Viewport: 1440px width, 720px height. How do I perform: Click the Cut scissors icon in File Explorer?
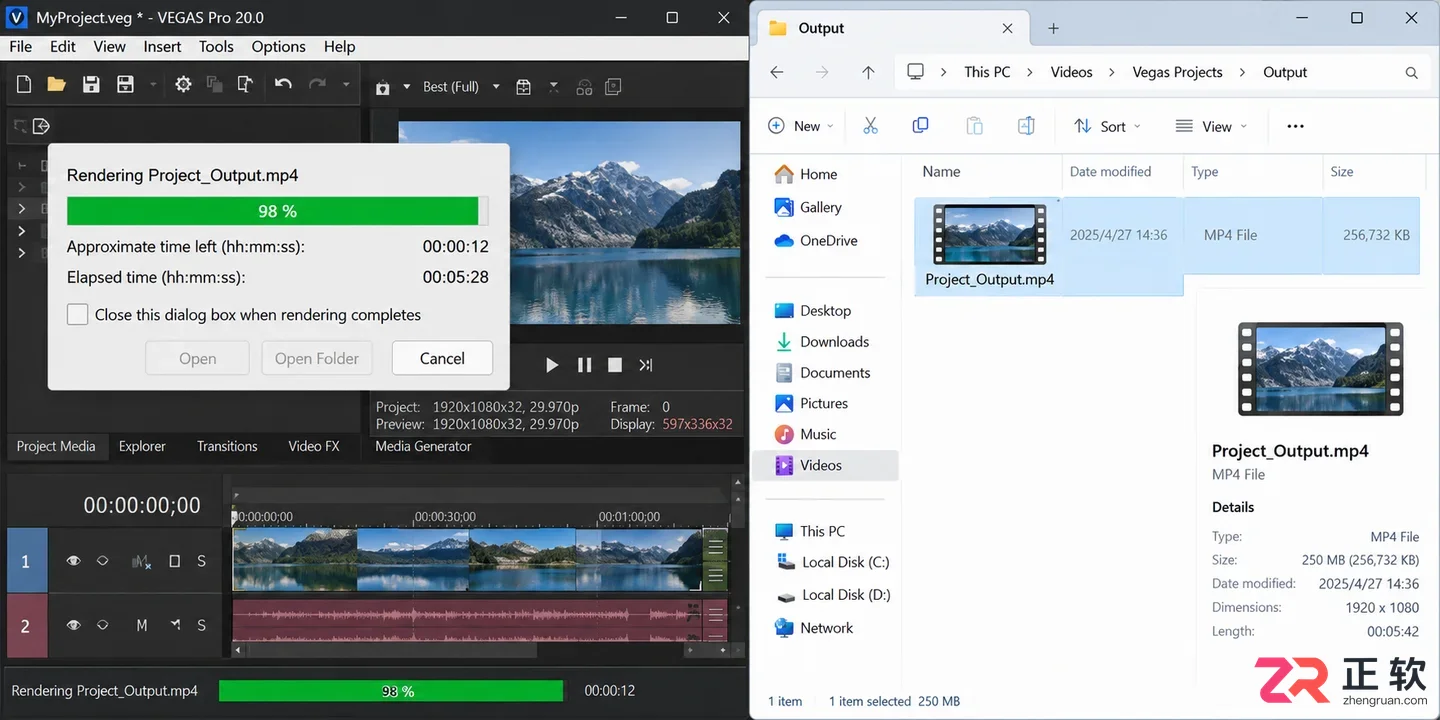(x=870, y=126)
